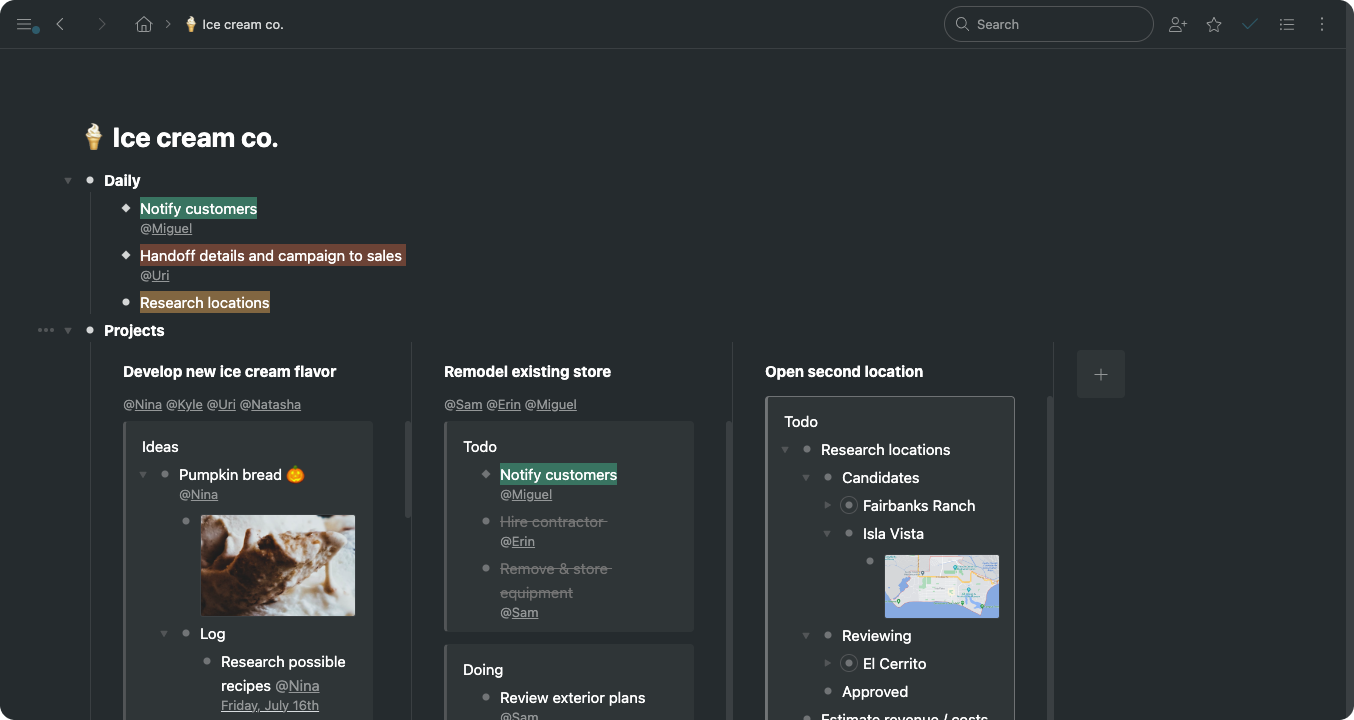Star this Ice cream co. page
The image size is (1354, 720).
coord(1214,25)
